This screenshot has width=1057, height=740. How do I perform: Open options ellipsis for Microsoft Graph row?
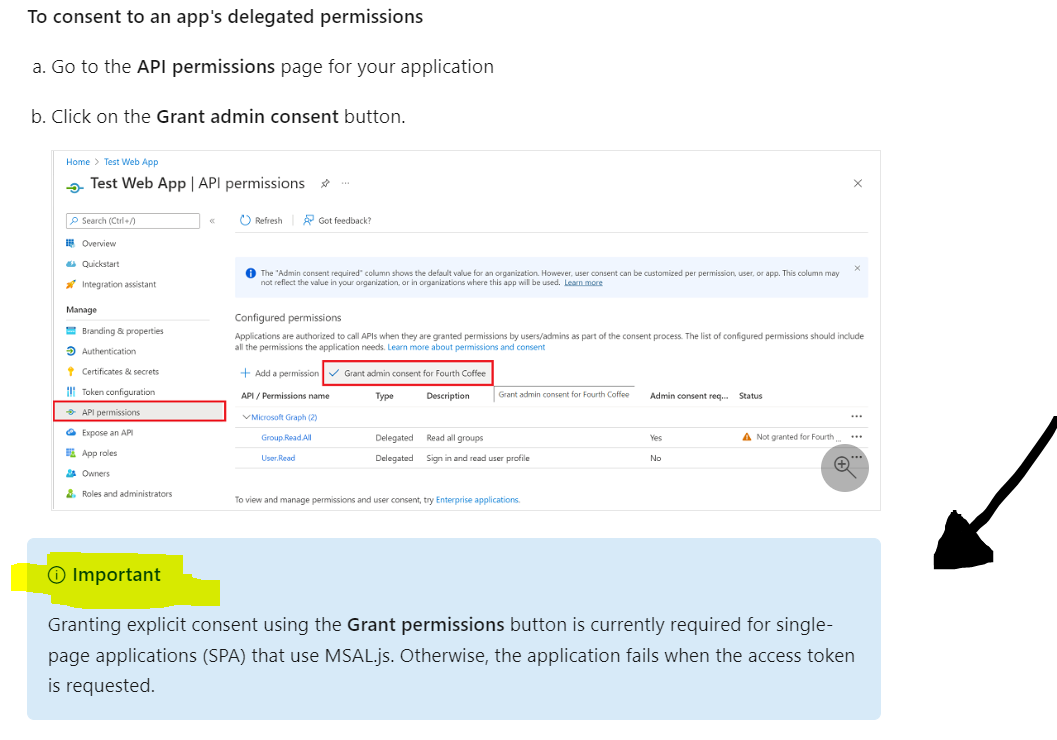point(856,417)
